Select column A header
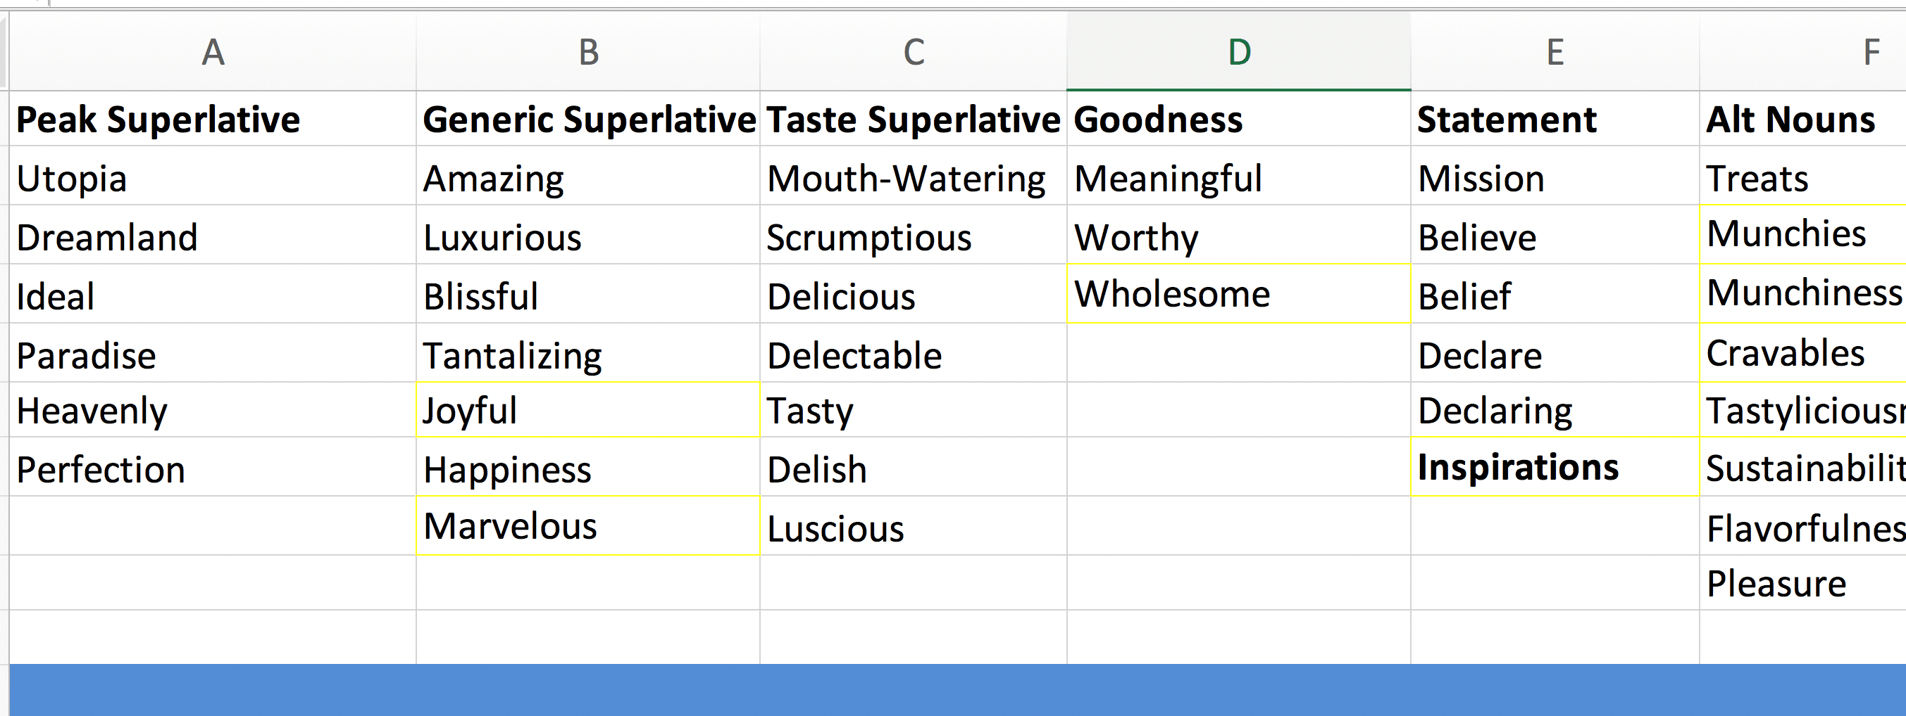The height and width of the screenshot is (716, 1906). 213,51
